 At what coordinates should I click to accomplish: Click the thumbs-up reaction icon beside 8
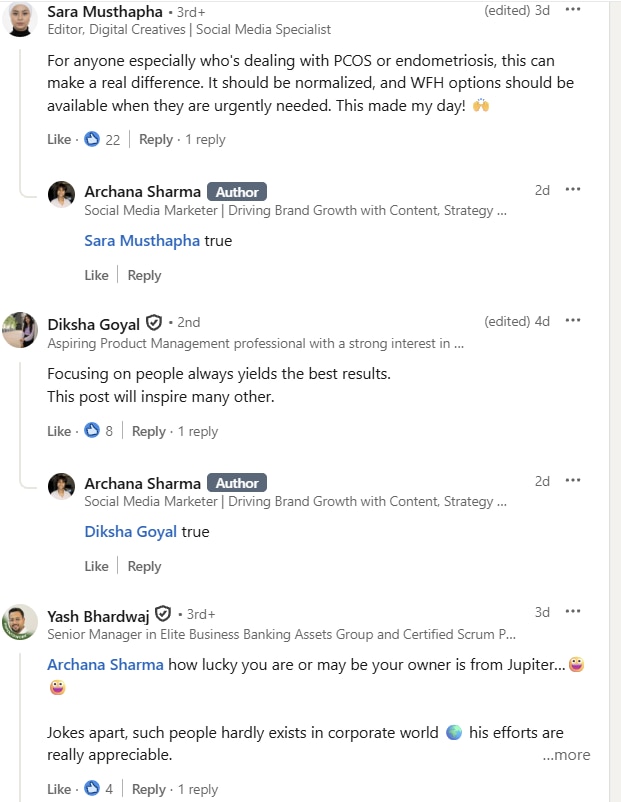[x=92, y=431]
